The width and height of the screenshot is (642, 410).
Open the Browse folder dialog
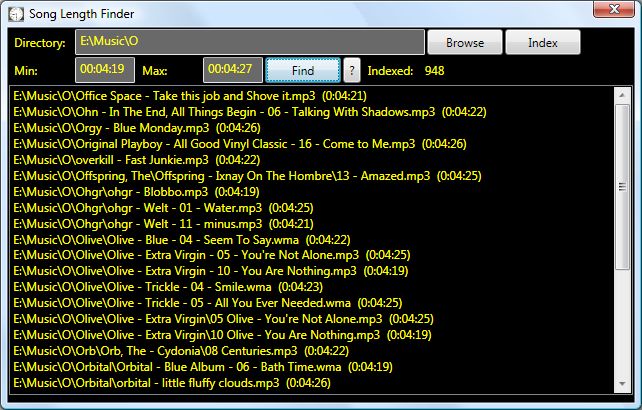pos(465,42)
